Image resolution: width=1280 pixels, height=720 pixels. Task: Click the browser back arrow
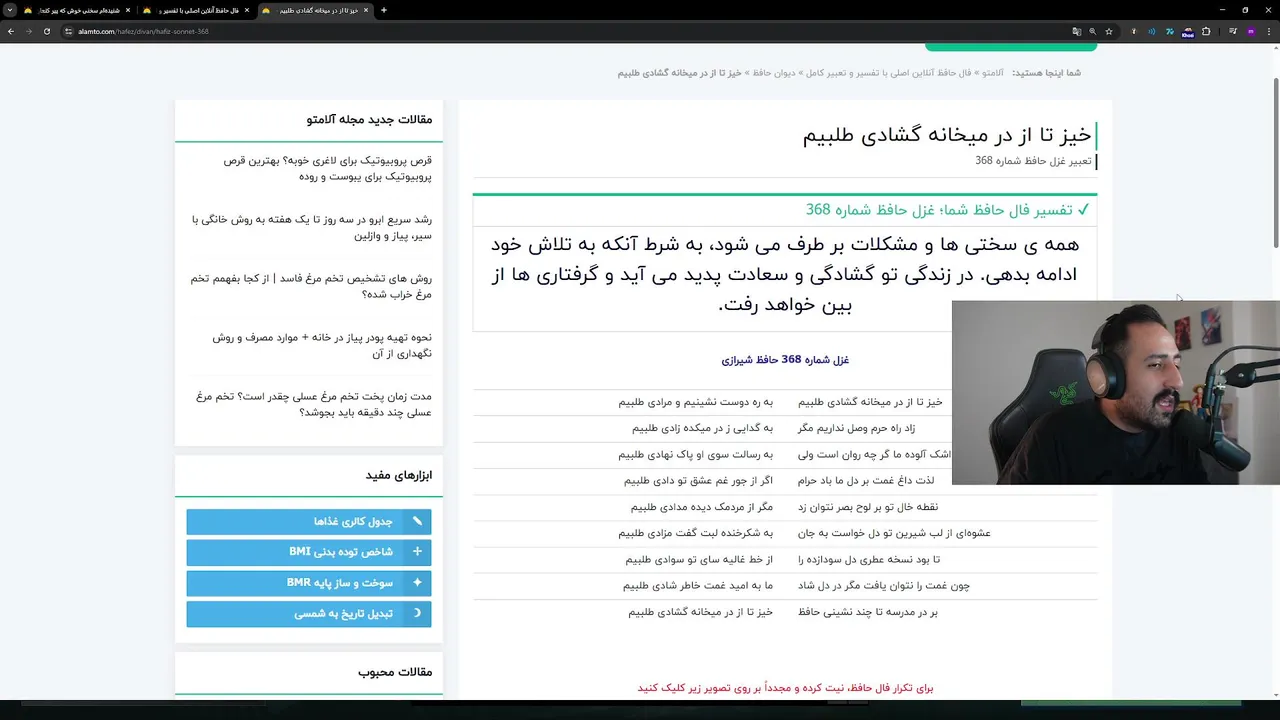point(10,31)
